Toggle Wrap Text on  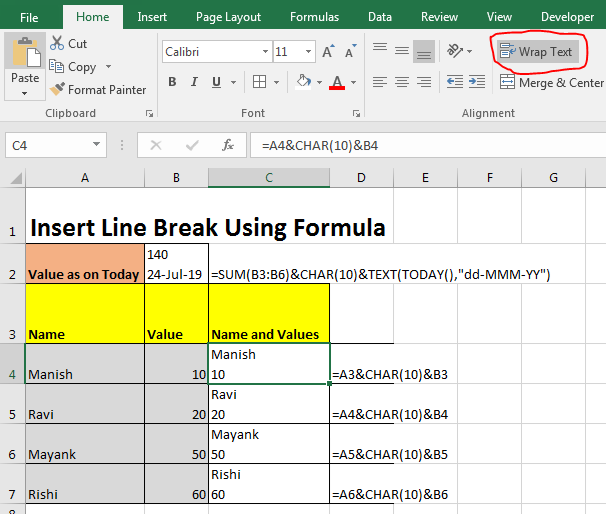click(538, 51)
